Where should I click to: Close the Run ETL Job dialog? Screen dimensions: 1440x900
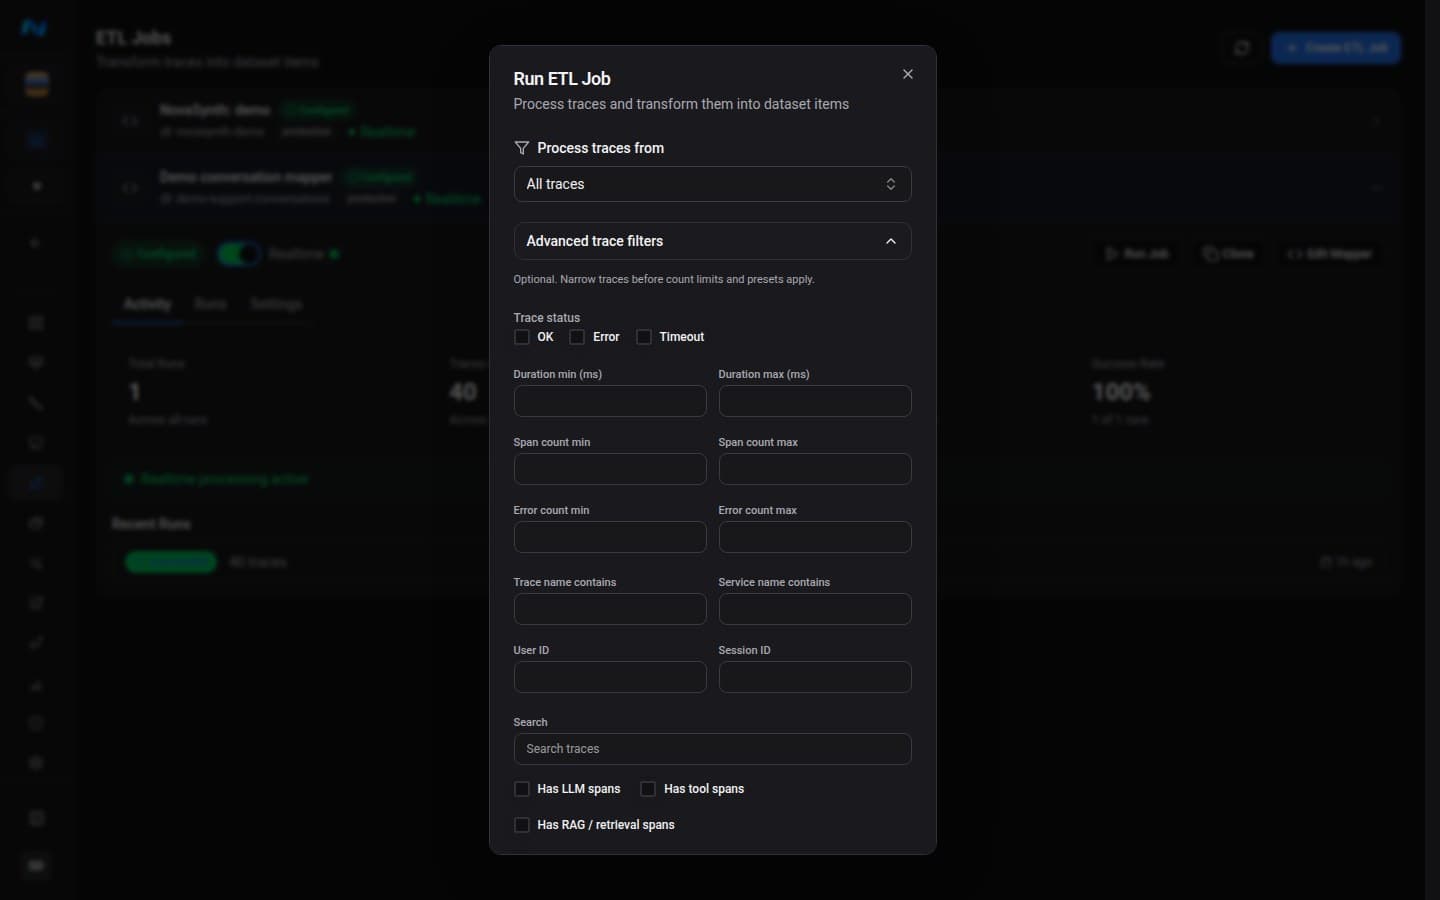[x=908, y=74]
